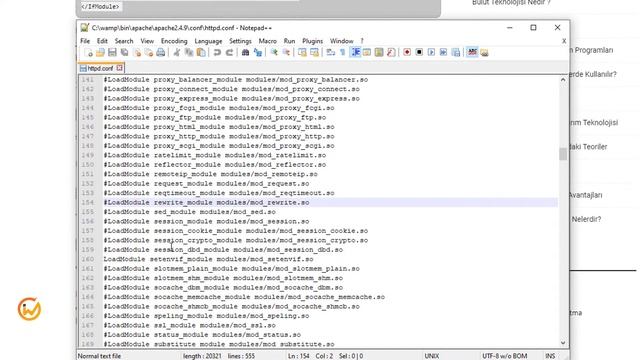
Task: Create a new file with the New toolbar icon
Action: click(x=88, y=52)
